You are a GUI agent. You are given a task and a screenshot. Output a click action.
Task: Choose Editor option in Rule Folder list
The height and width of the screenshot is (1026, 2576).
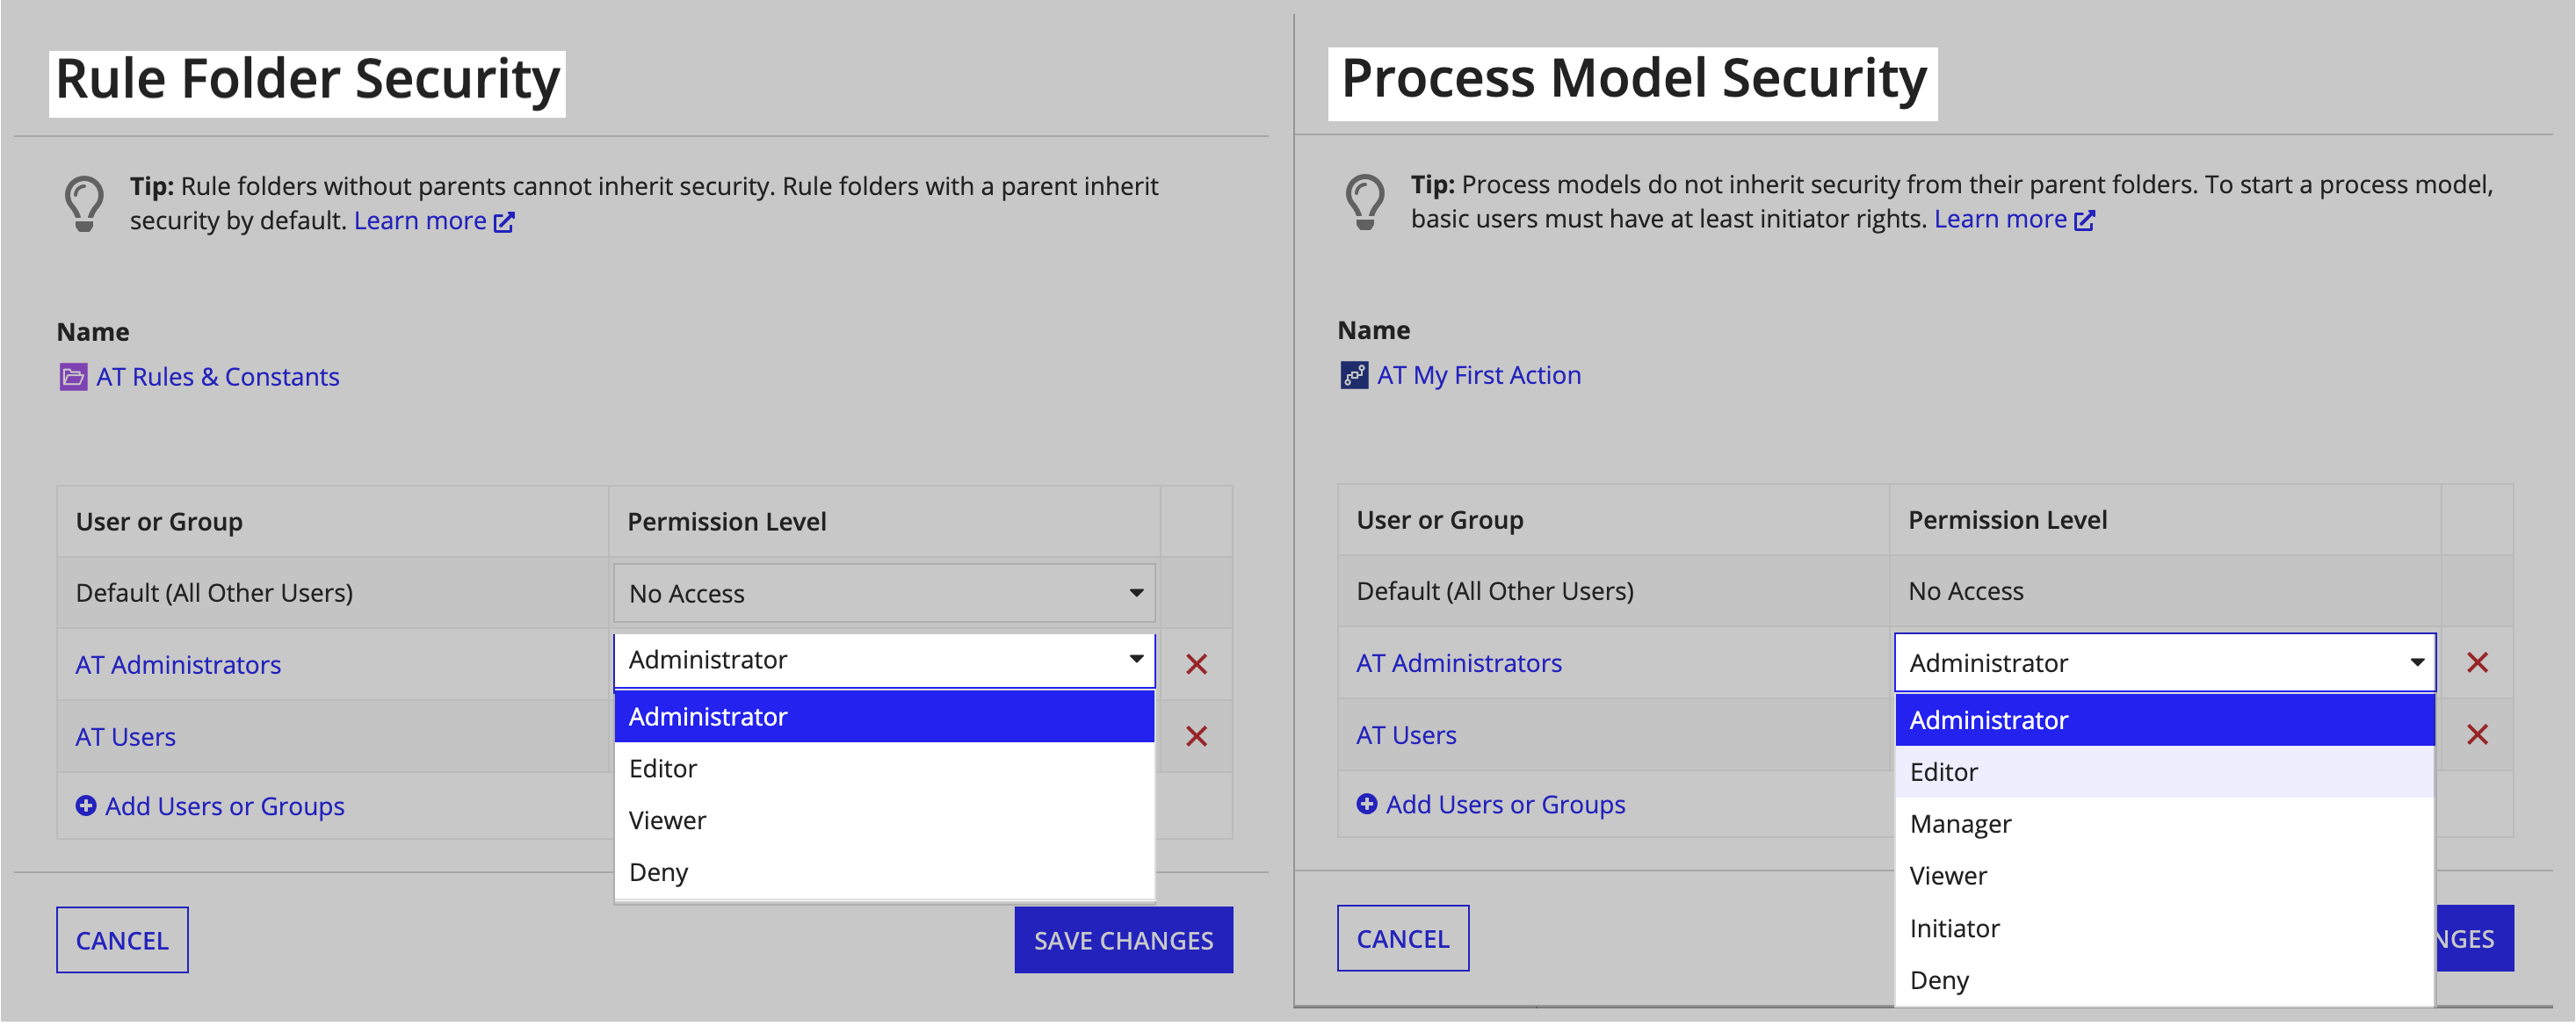[x=884, y=768]
